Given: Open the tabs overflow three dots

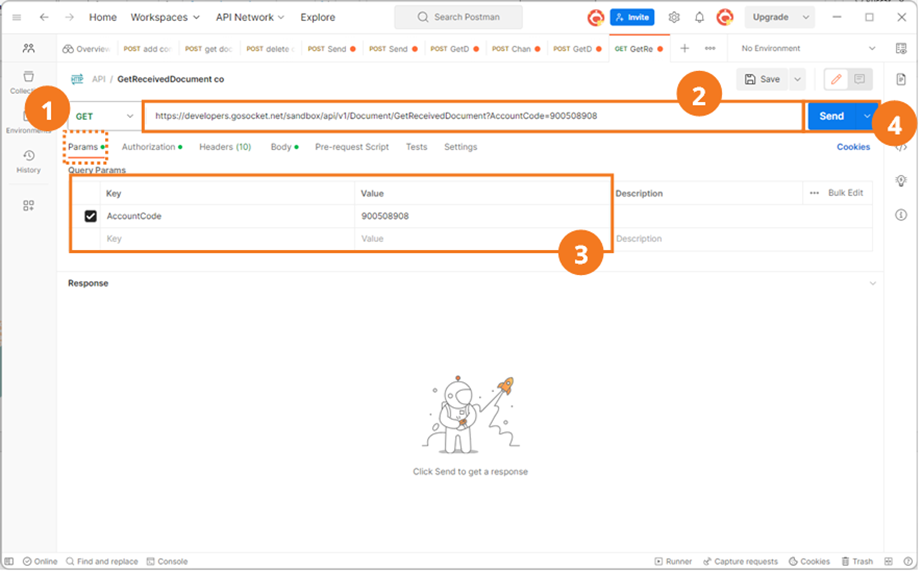Looking at the screenshot, I should pos(710,48).
